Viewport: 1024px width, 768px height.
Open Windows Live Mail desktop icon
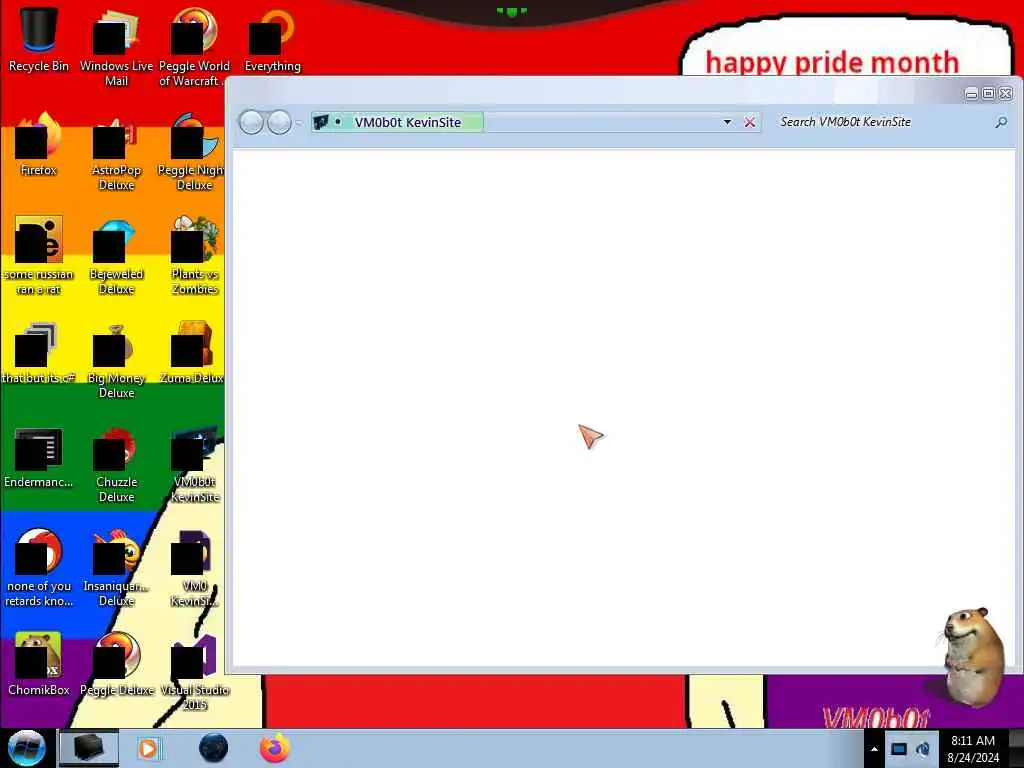coord(116,46)
